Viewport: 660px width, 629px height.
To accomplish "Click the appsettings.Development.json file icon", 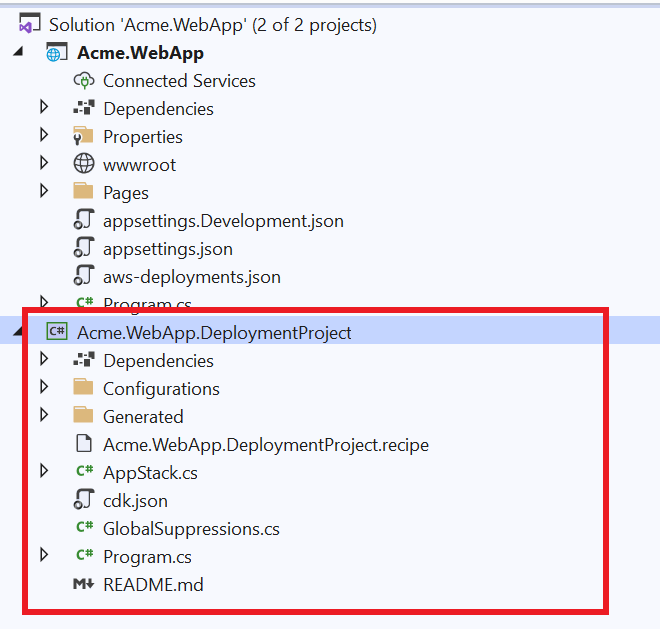I will coord(84,220).
